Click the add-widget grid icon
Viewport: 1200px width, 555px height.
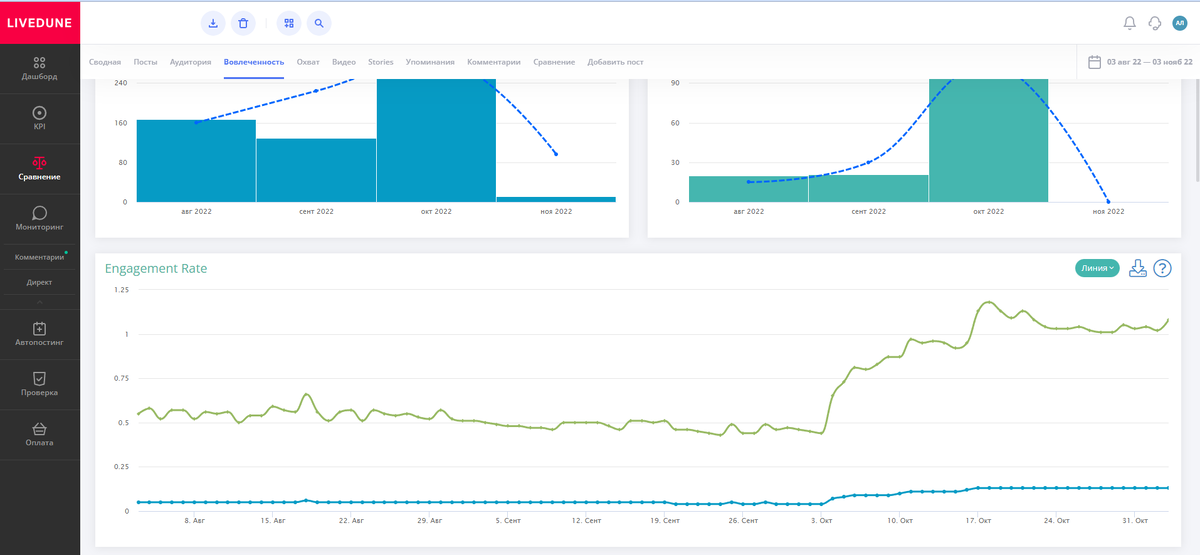point(289,23)
